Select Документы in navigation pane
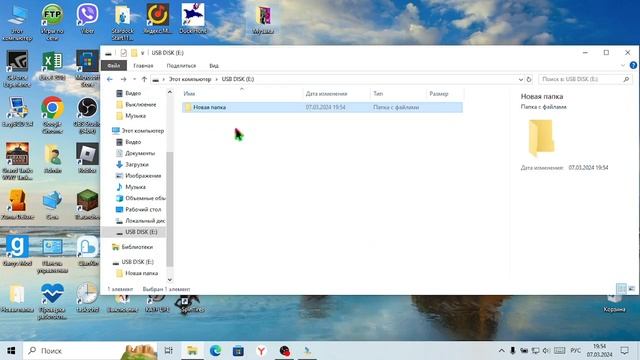Screen dimensions: 640x360 click(x=140, y=153)
